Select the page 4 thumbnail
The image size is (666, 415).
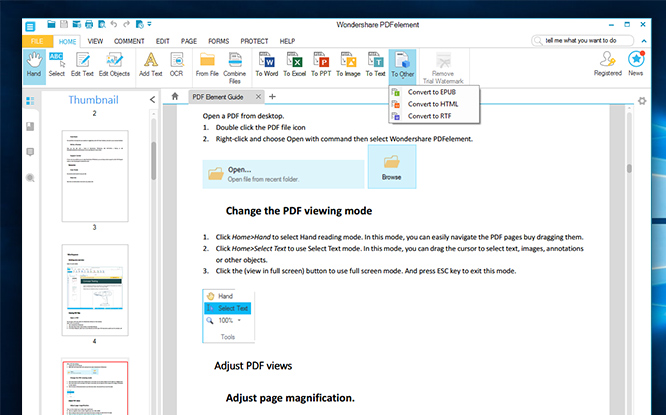[x=95, y=290]
